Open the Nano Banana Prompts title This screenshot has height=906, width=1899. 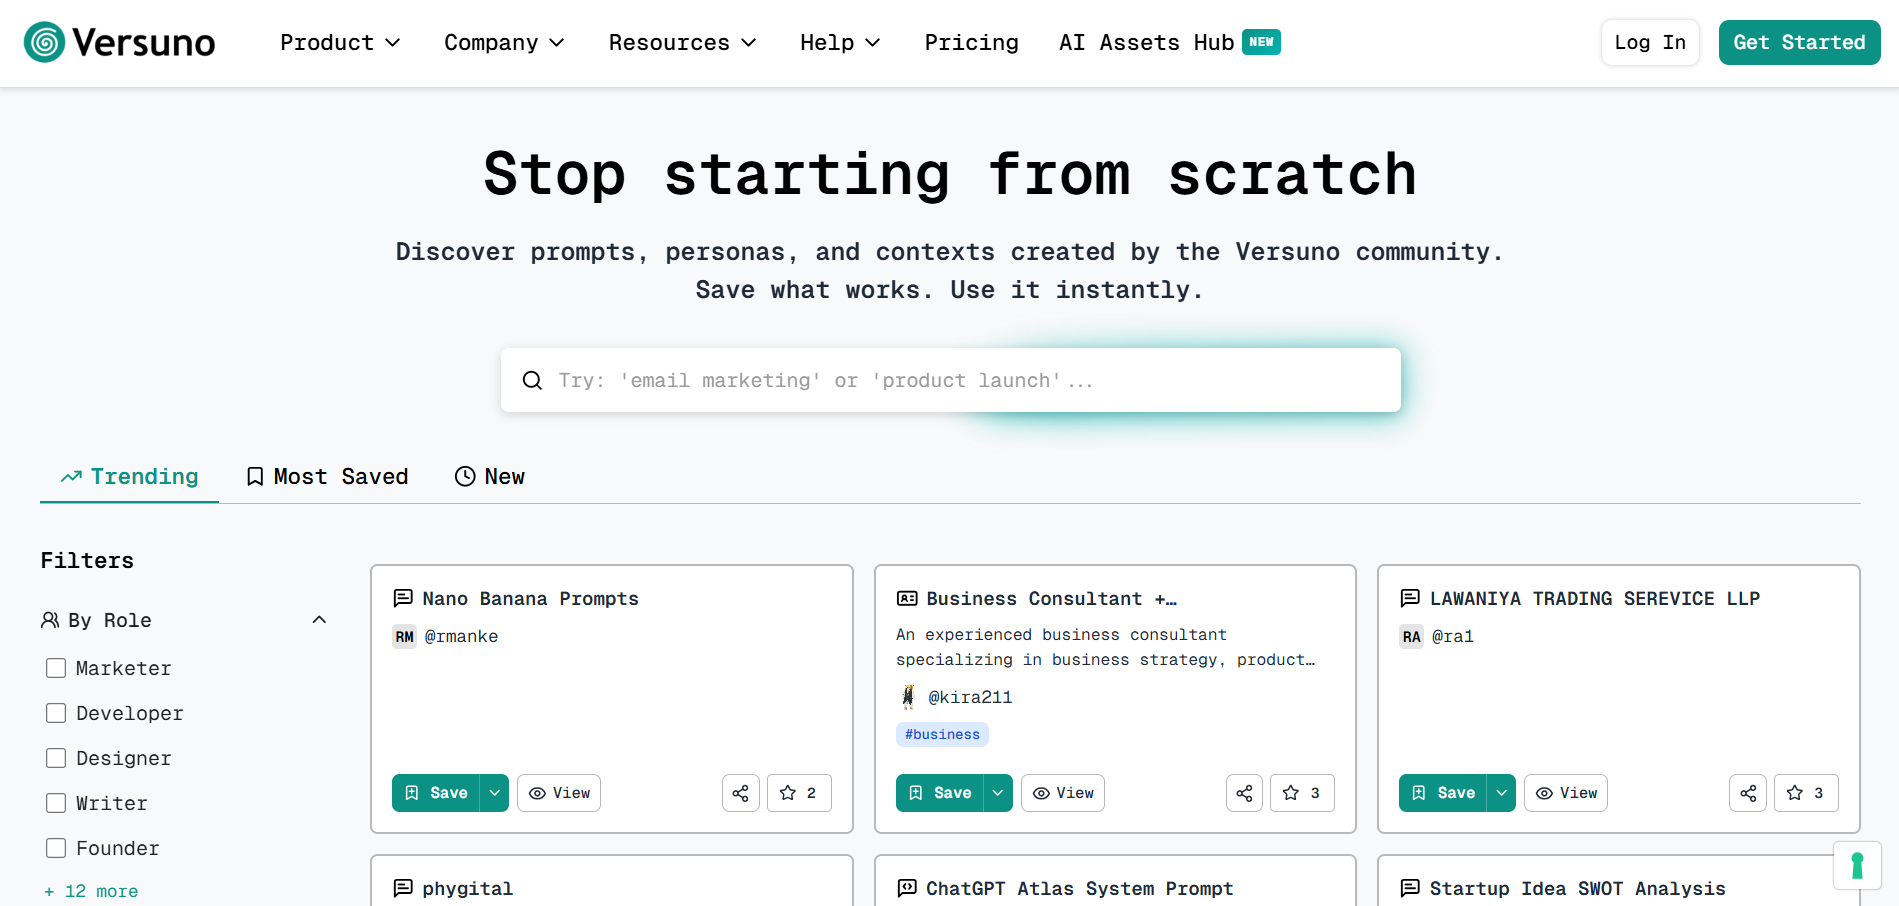(530, 598)
